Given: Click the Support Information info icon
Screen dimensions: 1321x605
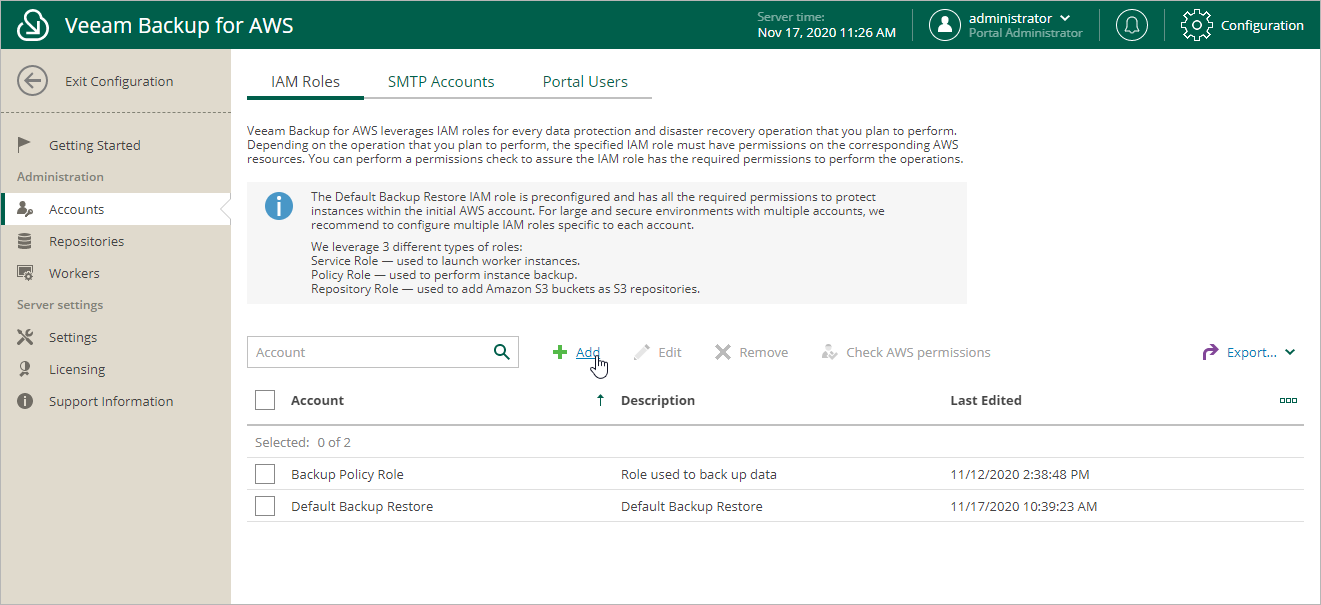Looking at the screenshot, I should [26, 401].
